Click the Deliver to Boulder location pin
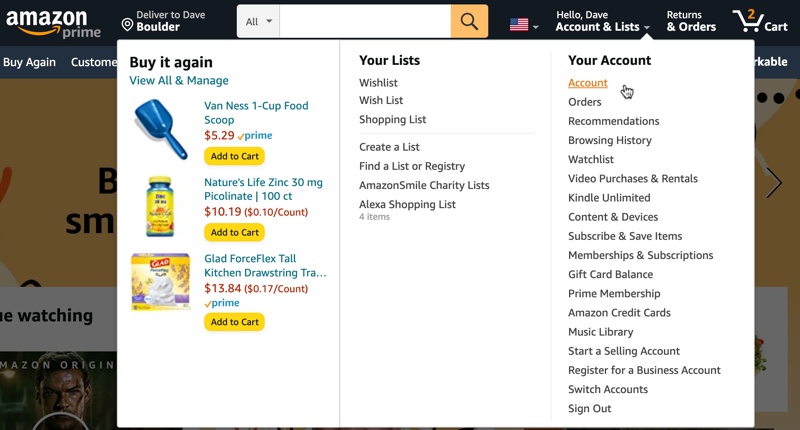 (128, 24)
